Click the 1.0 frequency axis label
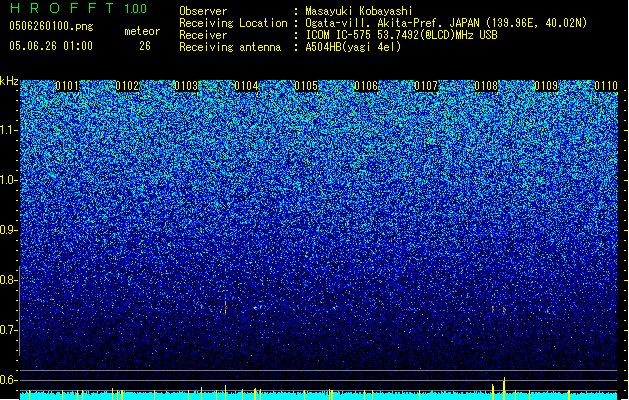Screen dimensions: 629x400 coord(9,180)
